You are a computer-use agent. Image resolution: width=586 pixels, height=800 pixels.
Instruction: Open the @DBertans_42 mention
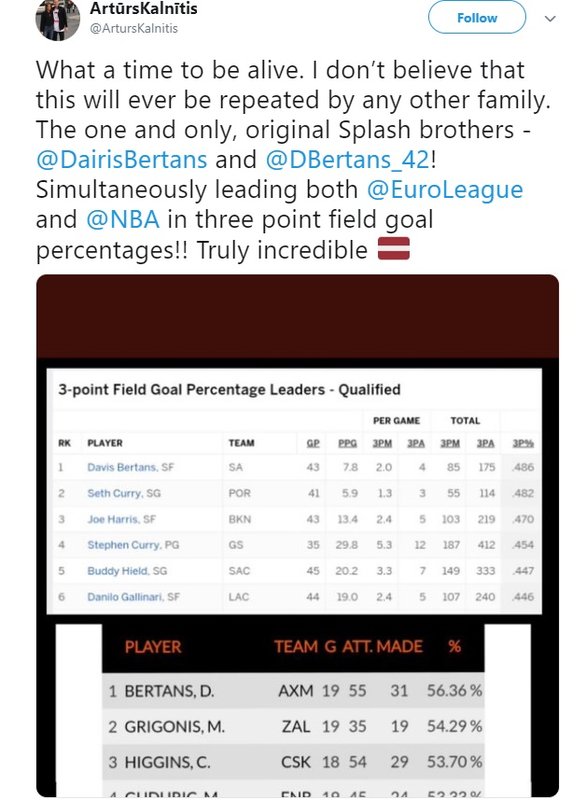pyautogui.click(x=348, y=160)
